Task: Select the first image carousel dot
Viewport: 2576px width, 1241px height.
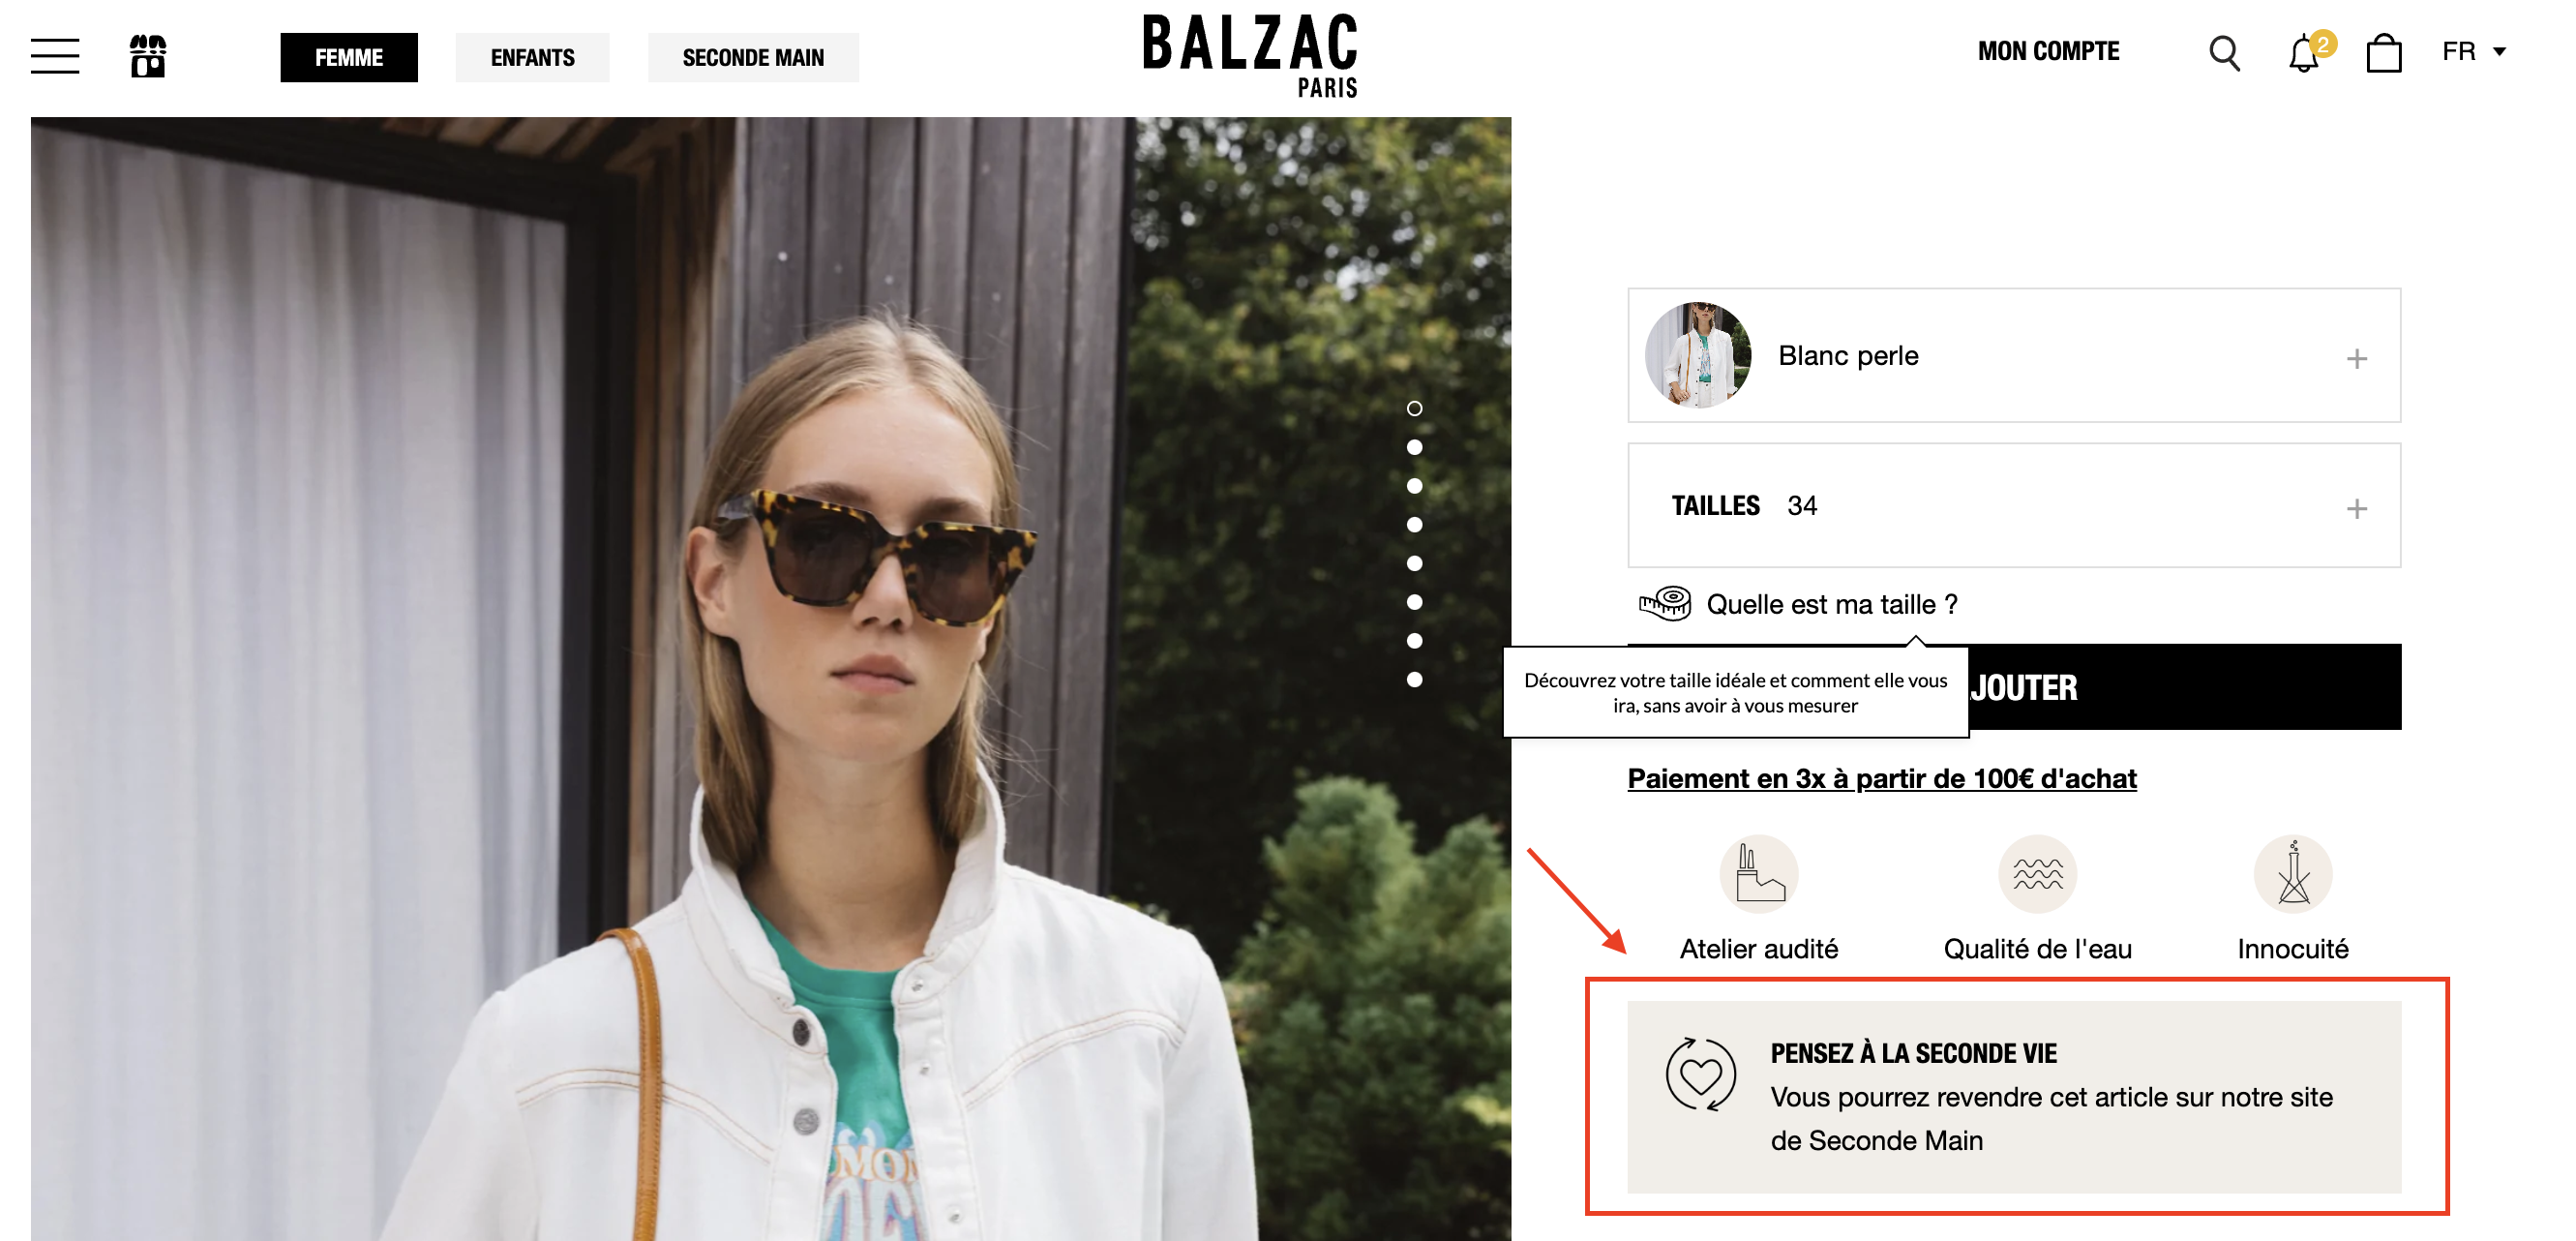Action: click(x=1414, y=408)
